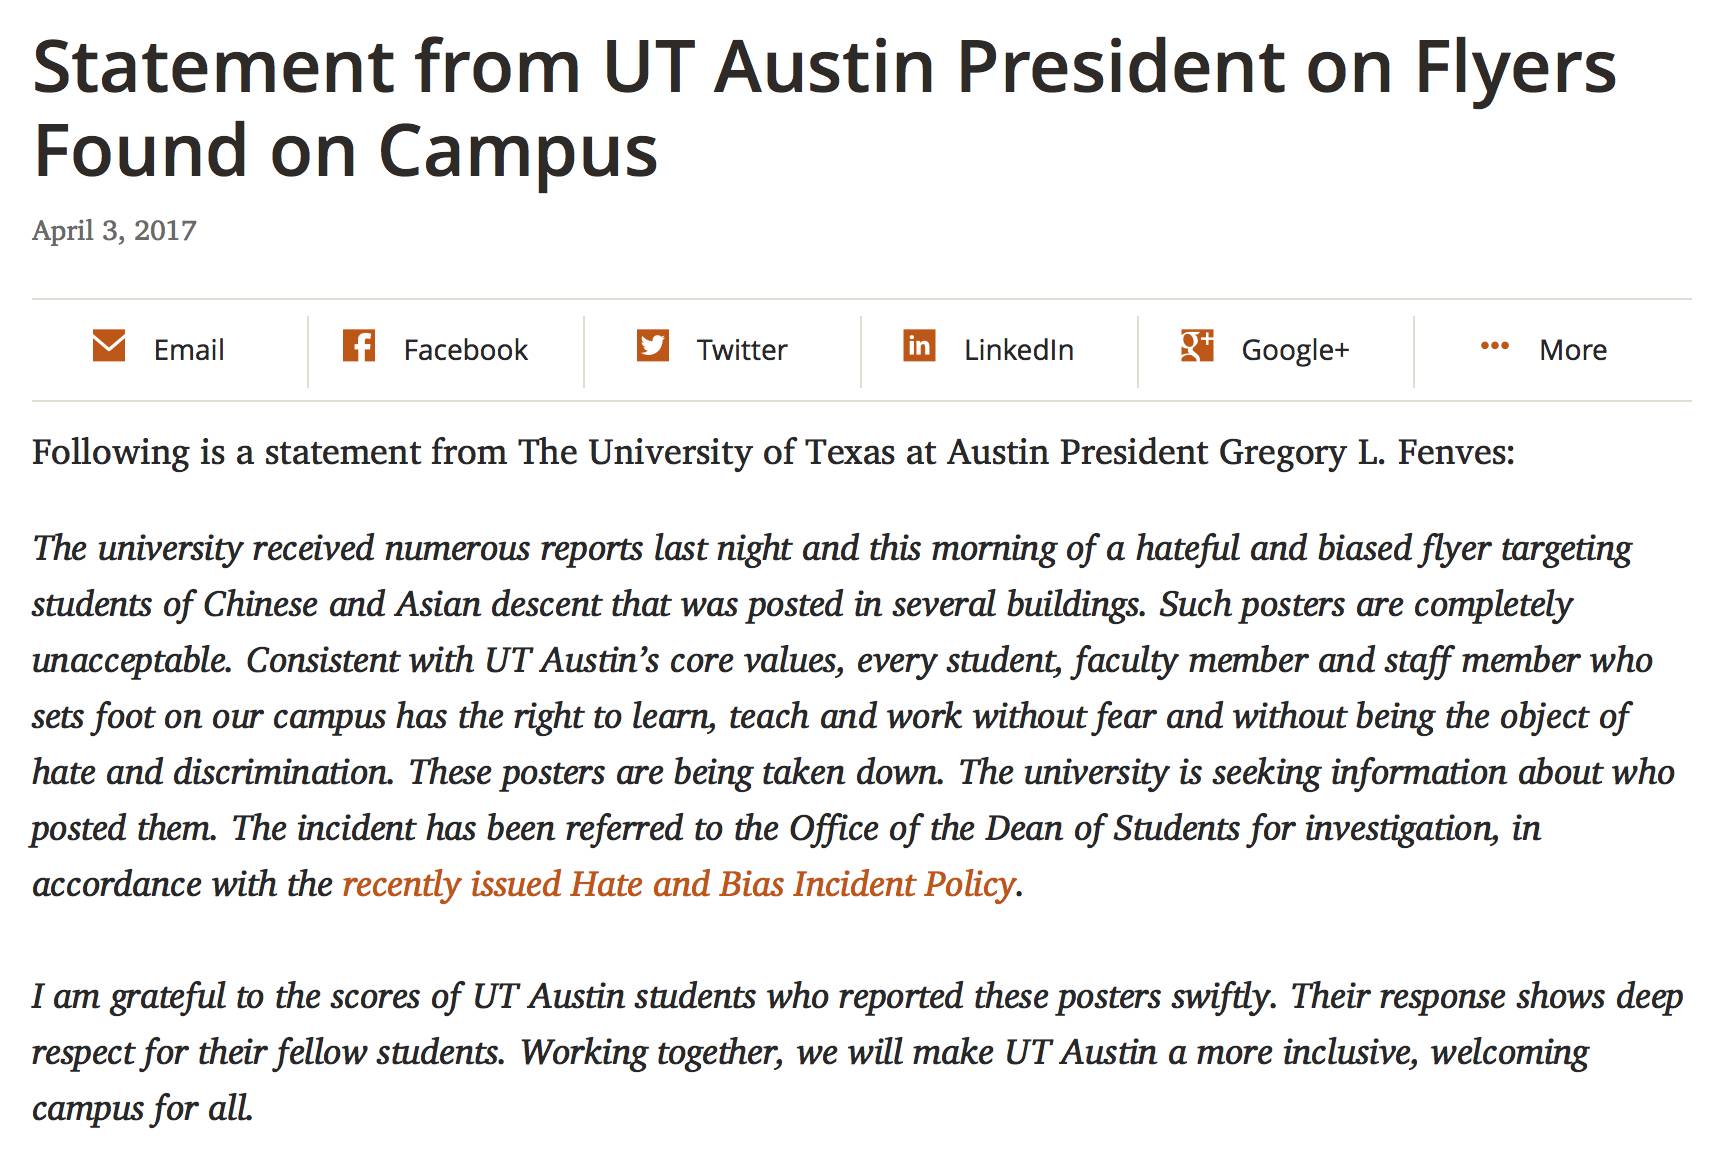Screen dimensions: 1730x1164
Task: Open the "More" sharing options label
Action: (1572, 350)
